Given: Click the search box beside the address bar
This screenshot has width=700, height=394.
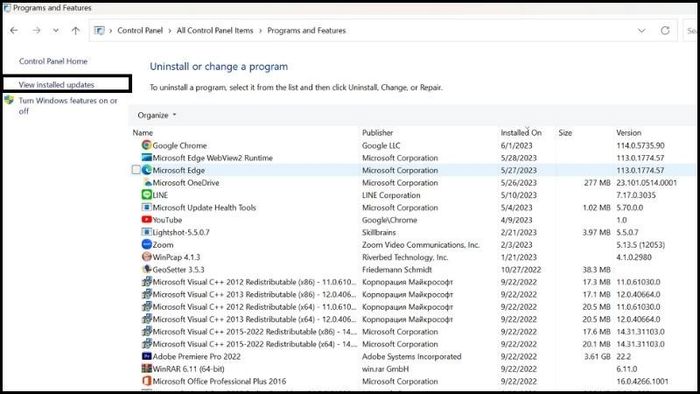Looking at the screenshot, I should click(691, 30).
